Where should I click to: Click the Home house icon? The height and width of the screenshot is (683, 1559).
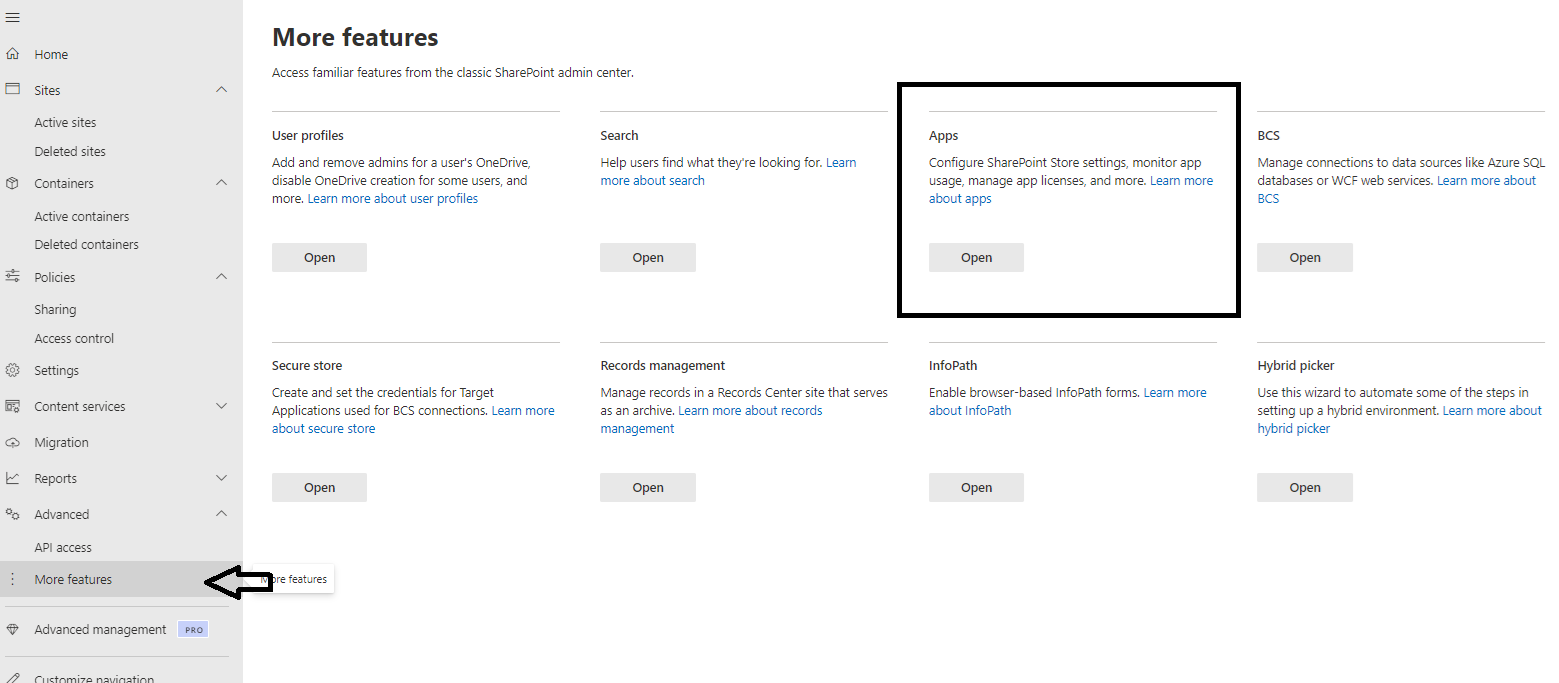[x=13, y=54]
